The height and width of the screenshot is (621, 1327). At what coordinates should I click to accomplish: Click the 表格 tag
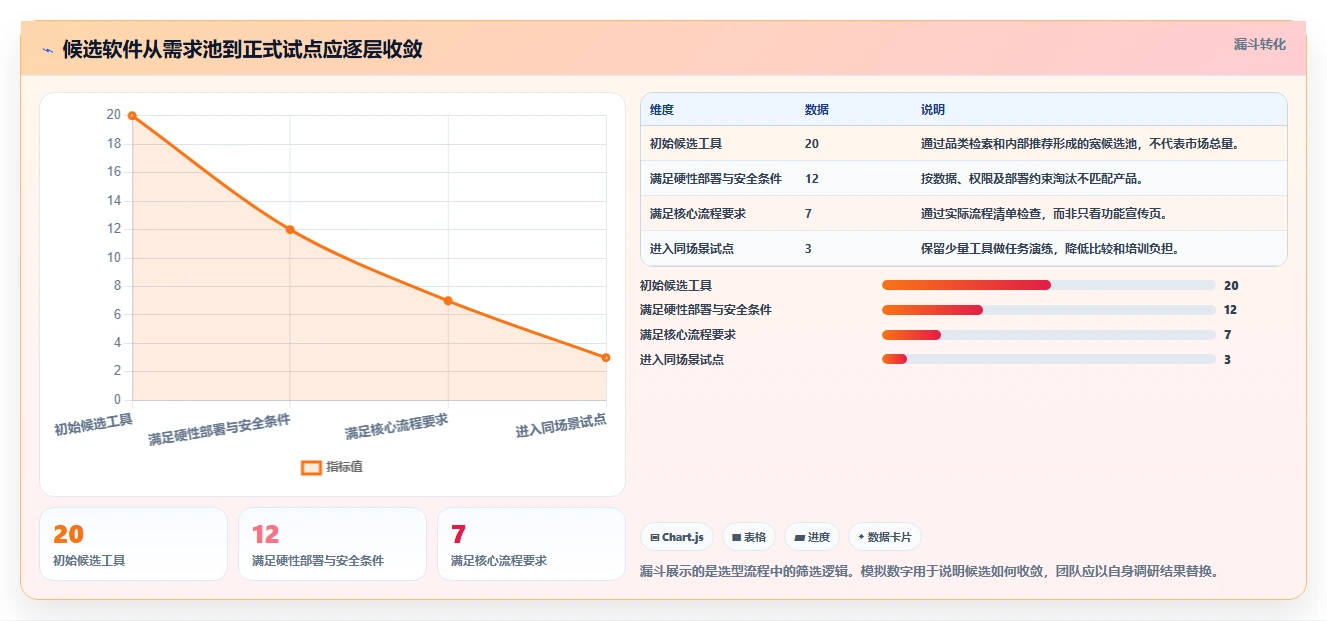coord(749,537)
